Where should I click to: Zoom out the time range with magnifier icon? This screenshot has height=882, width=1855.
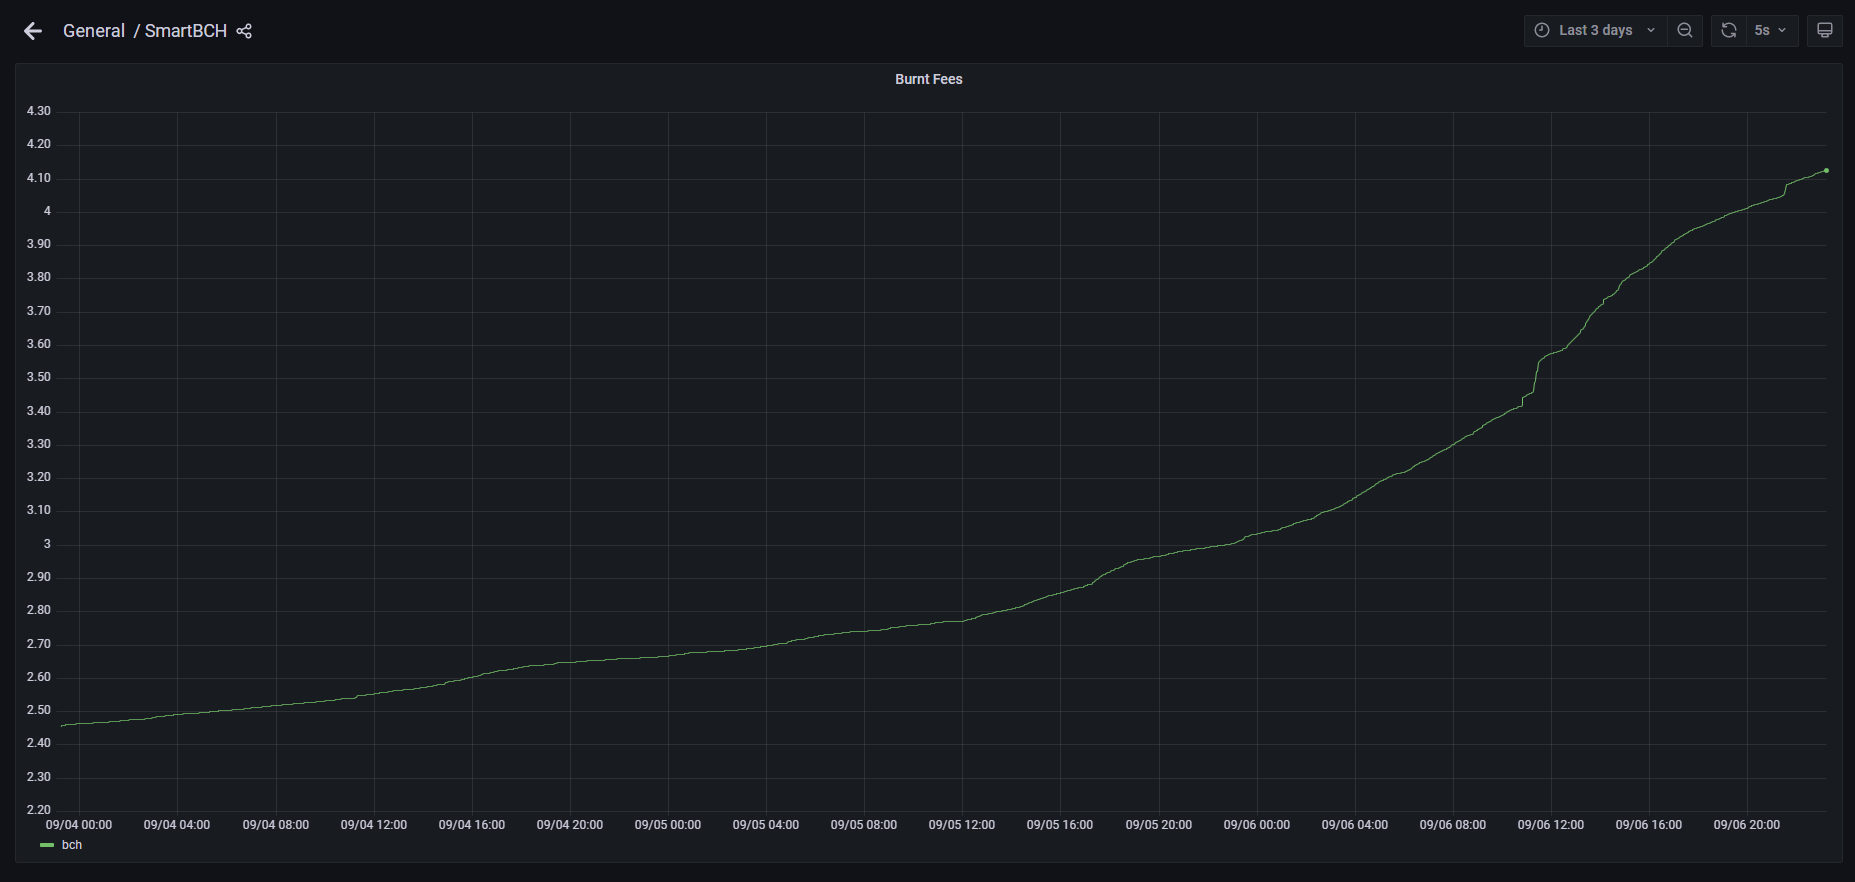[x=1685, y=30]
